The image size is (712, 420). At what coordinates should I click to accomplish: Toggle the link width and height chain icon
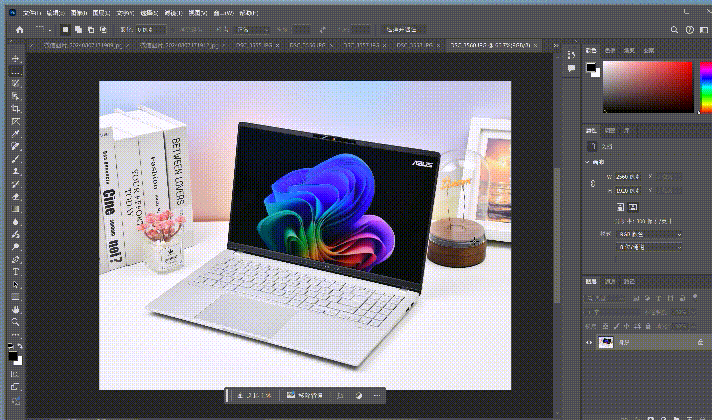593,183
